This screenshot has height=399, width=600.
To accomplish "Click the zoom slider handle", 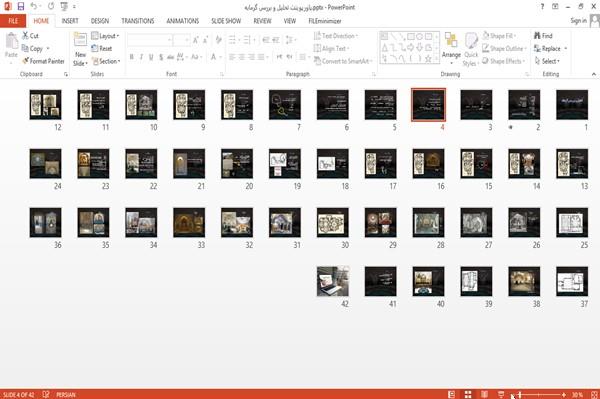I will point(520,394).
